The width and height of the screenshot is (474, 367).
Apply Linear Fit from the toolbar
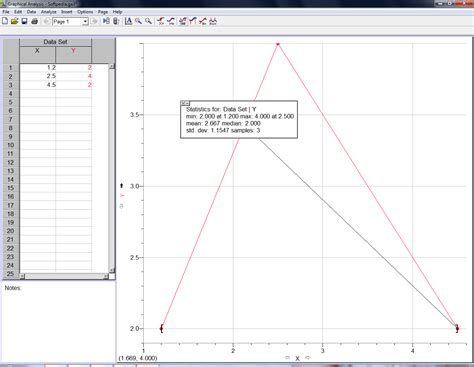point(203,21)
